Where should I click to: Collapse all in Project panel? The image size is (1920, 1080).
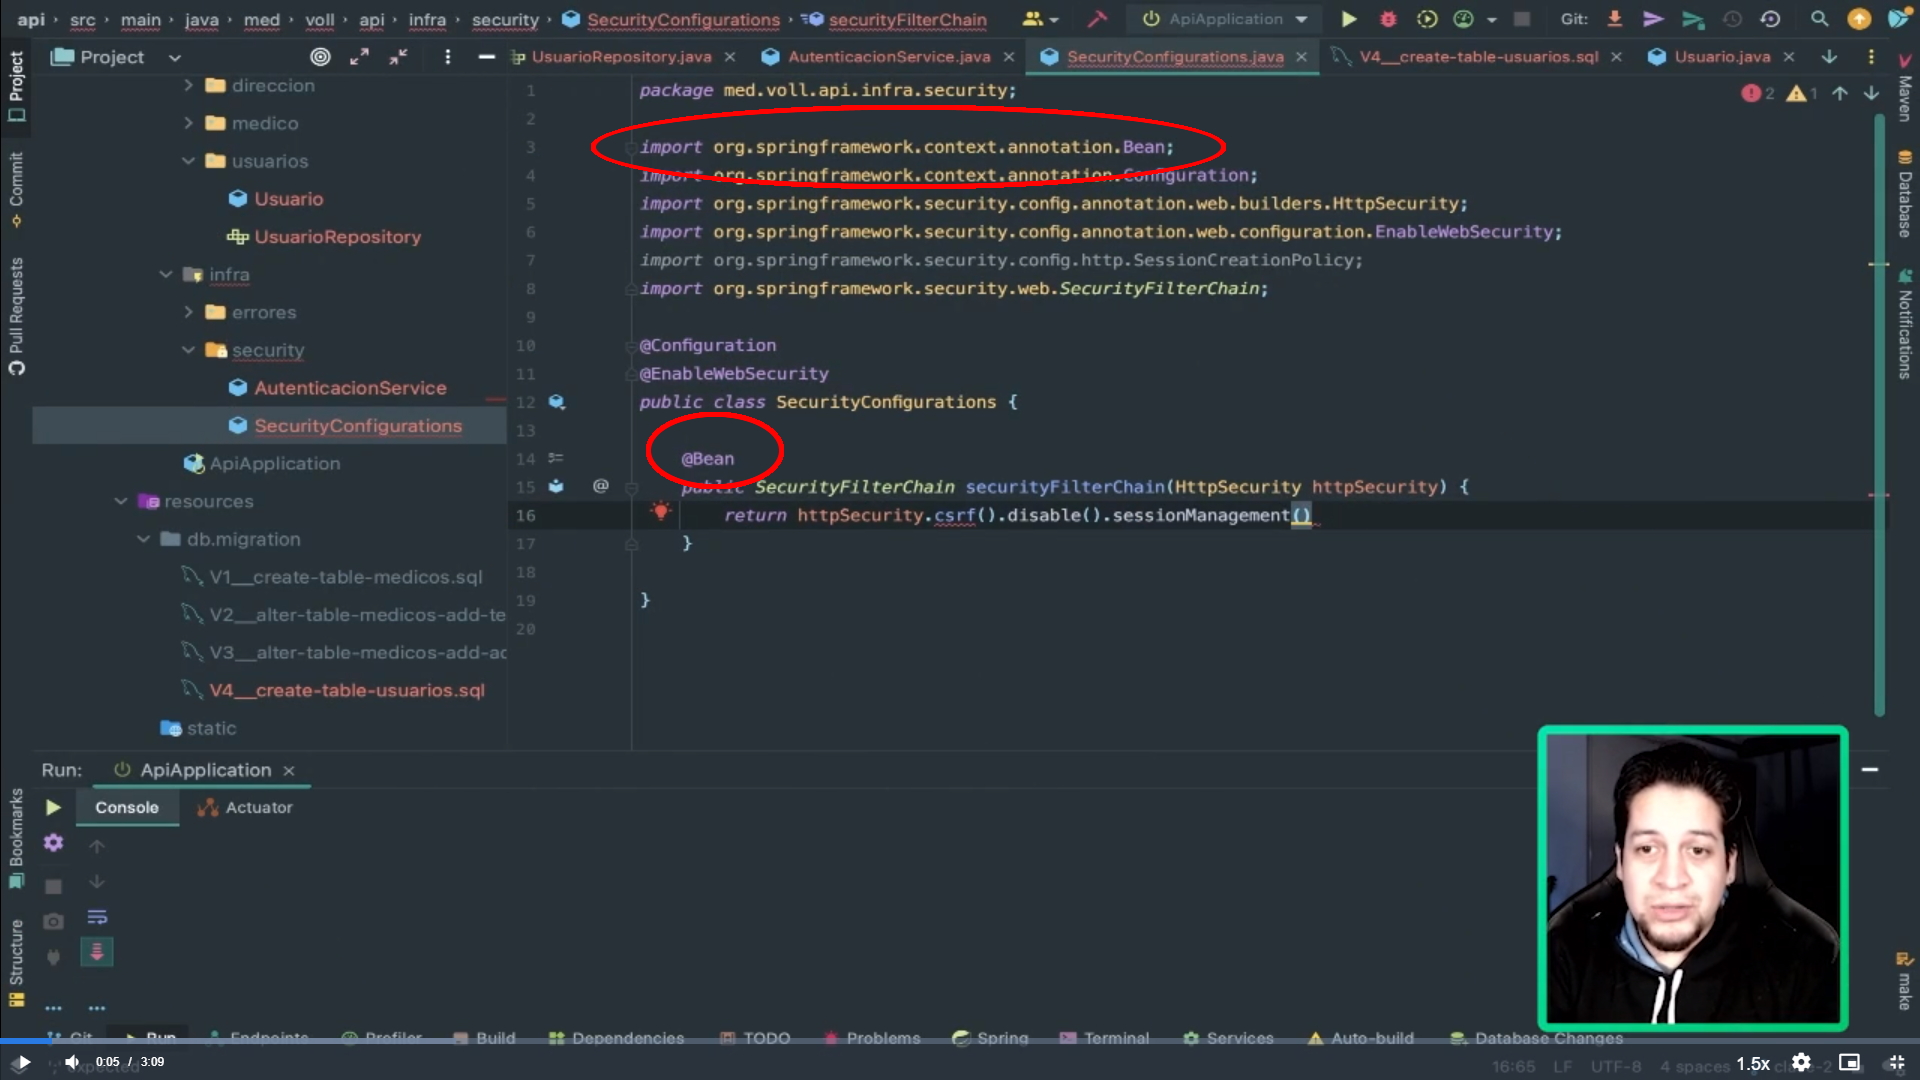point(398,57)
